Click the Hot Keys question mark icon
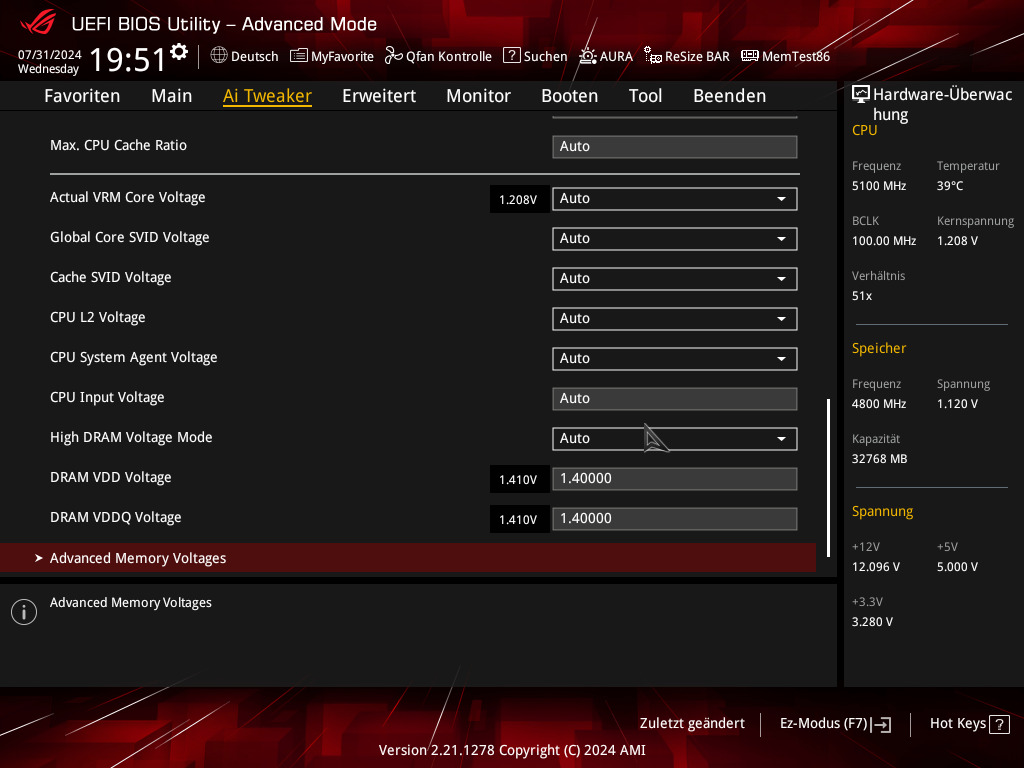The height and width of the screenshot is (768, 1024). coord(999,724)
